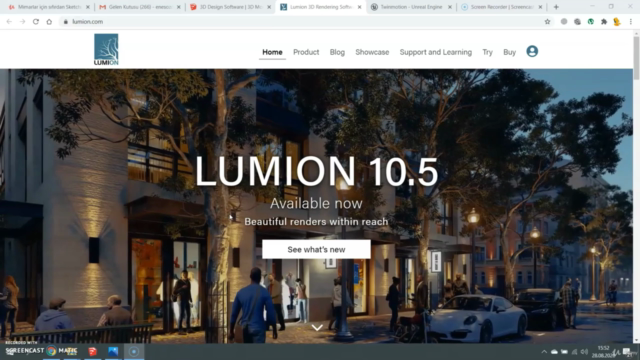Viewport: 640px width, 360px height.
Task: Open a new browser tab with plus
Action: (x=556, y=7)
